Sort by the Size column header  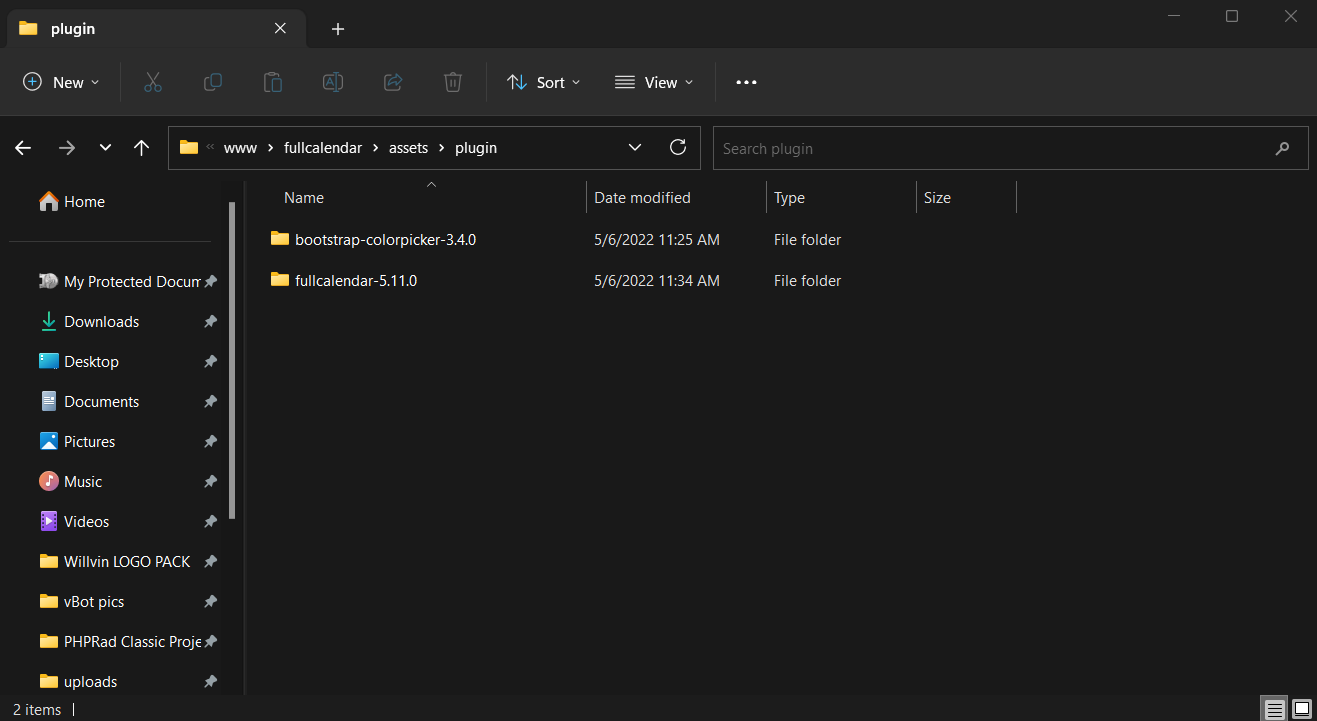click(x=937, y=198)
